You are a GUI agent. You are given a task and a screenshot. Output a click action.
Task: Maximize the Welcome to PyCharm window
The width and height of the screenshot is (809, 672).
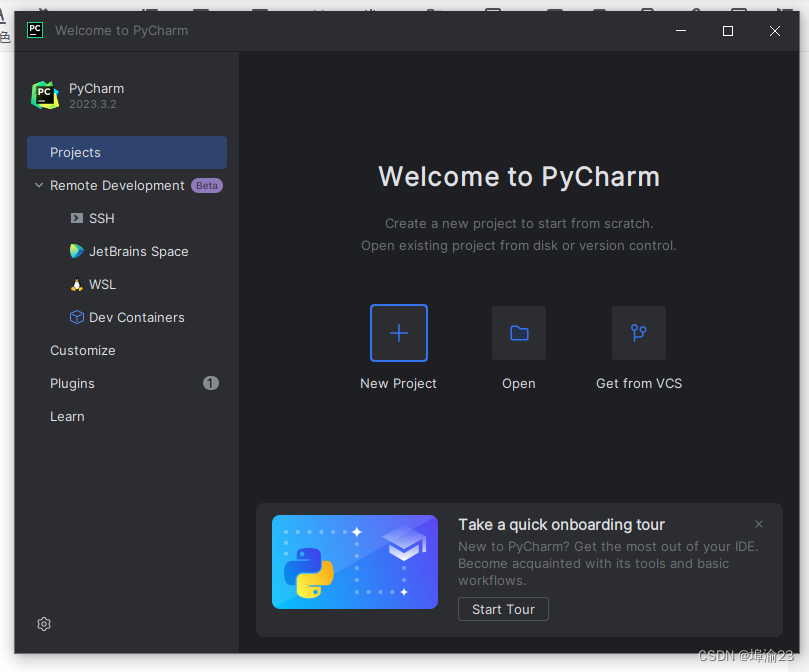pos(727,31)
